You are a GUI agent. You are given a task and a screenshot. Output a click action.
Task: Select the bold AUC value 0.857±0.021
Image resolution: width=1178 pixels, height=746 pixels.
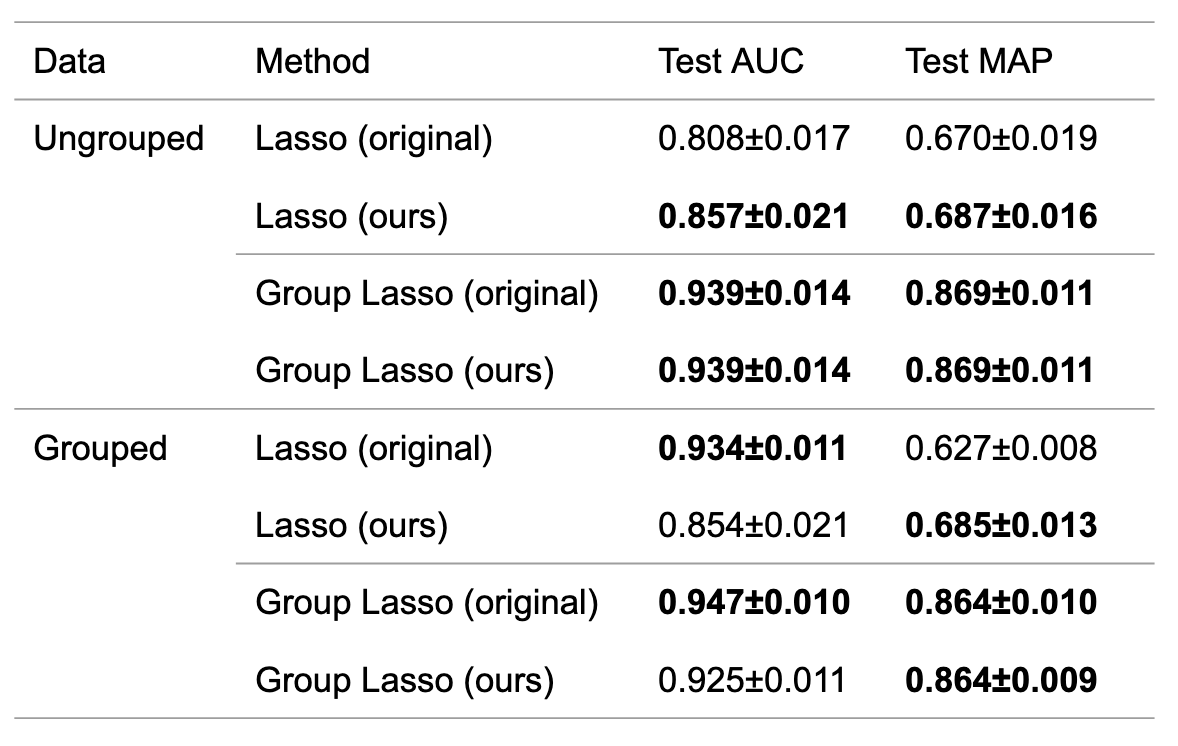coord(754,217)
